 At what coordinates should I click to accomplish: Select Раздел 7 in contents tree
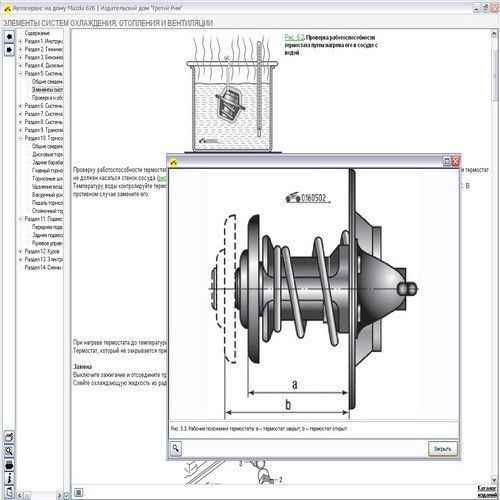pyautogui.click(x=44, y=114)
